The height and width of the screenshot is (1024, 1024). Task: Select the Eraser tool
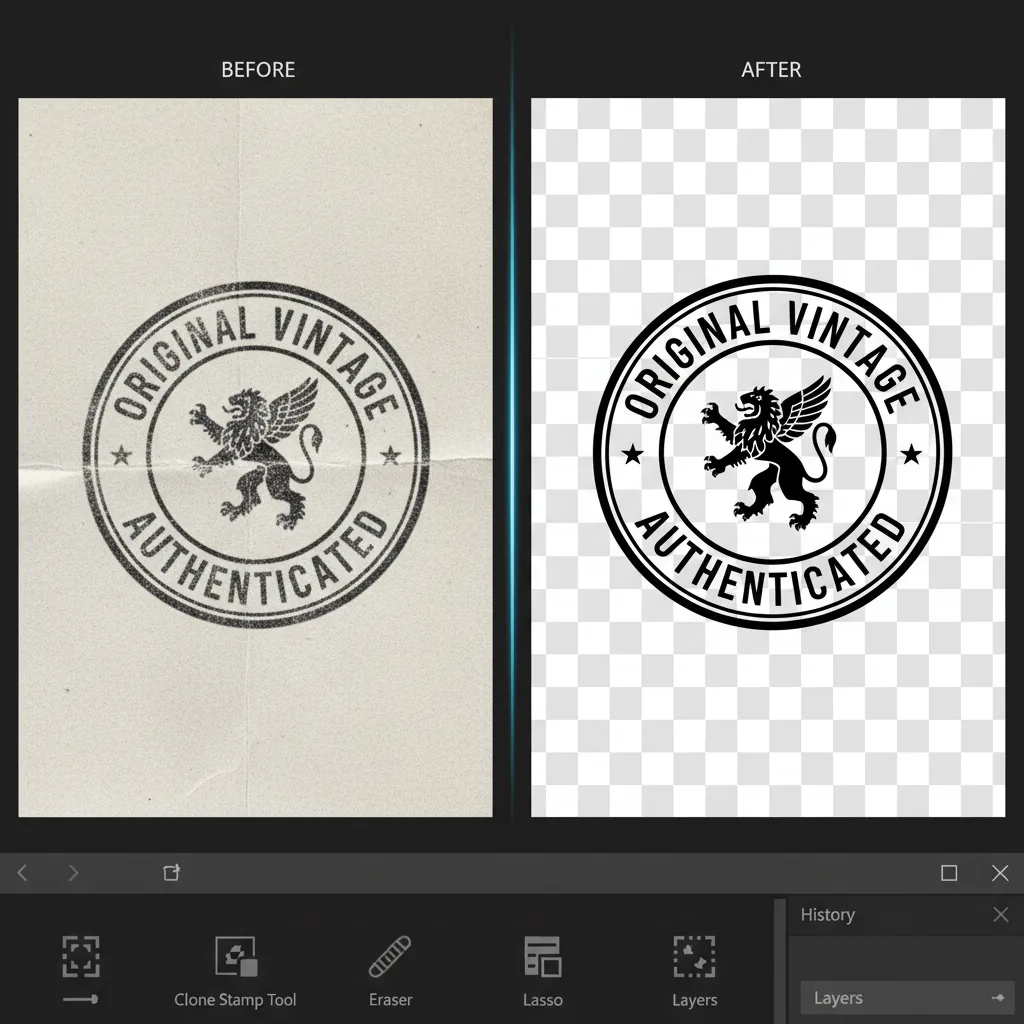[x=390, y=955]
